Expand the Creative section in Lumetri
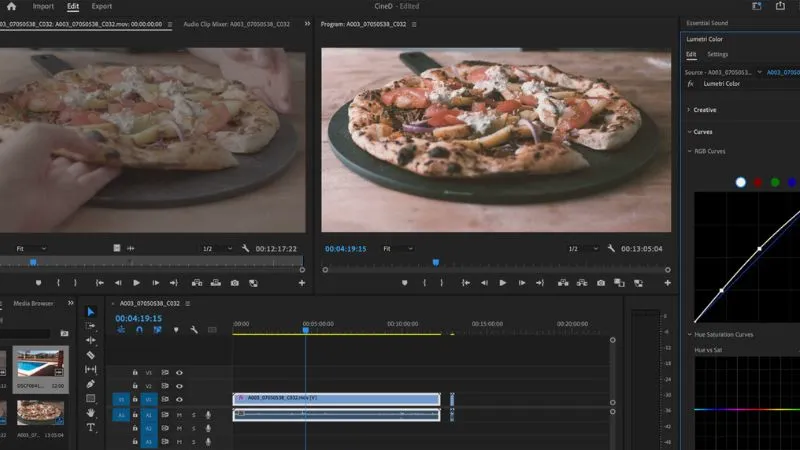Viewport: 800px width, 450px height. (x=688, y=110)
